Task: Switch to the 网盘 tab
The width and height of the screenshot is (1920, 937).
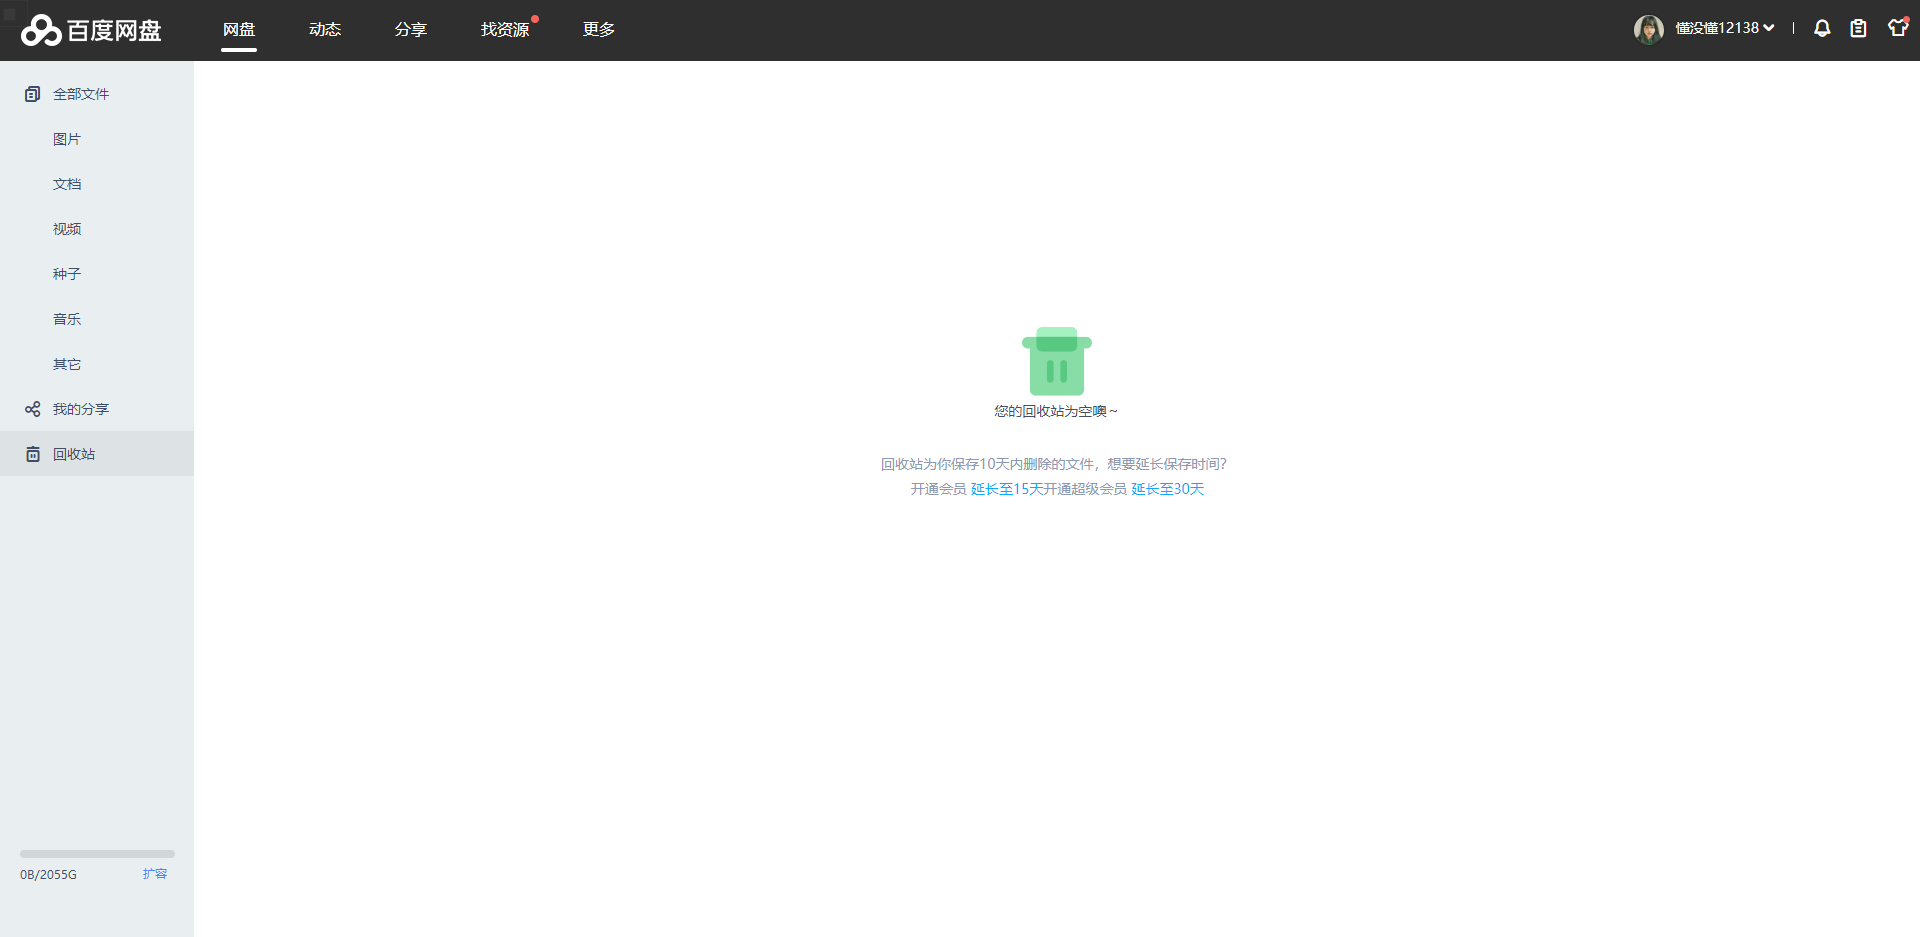Action: [x=239, y=29]
